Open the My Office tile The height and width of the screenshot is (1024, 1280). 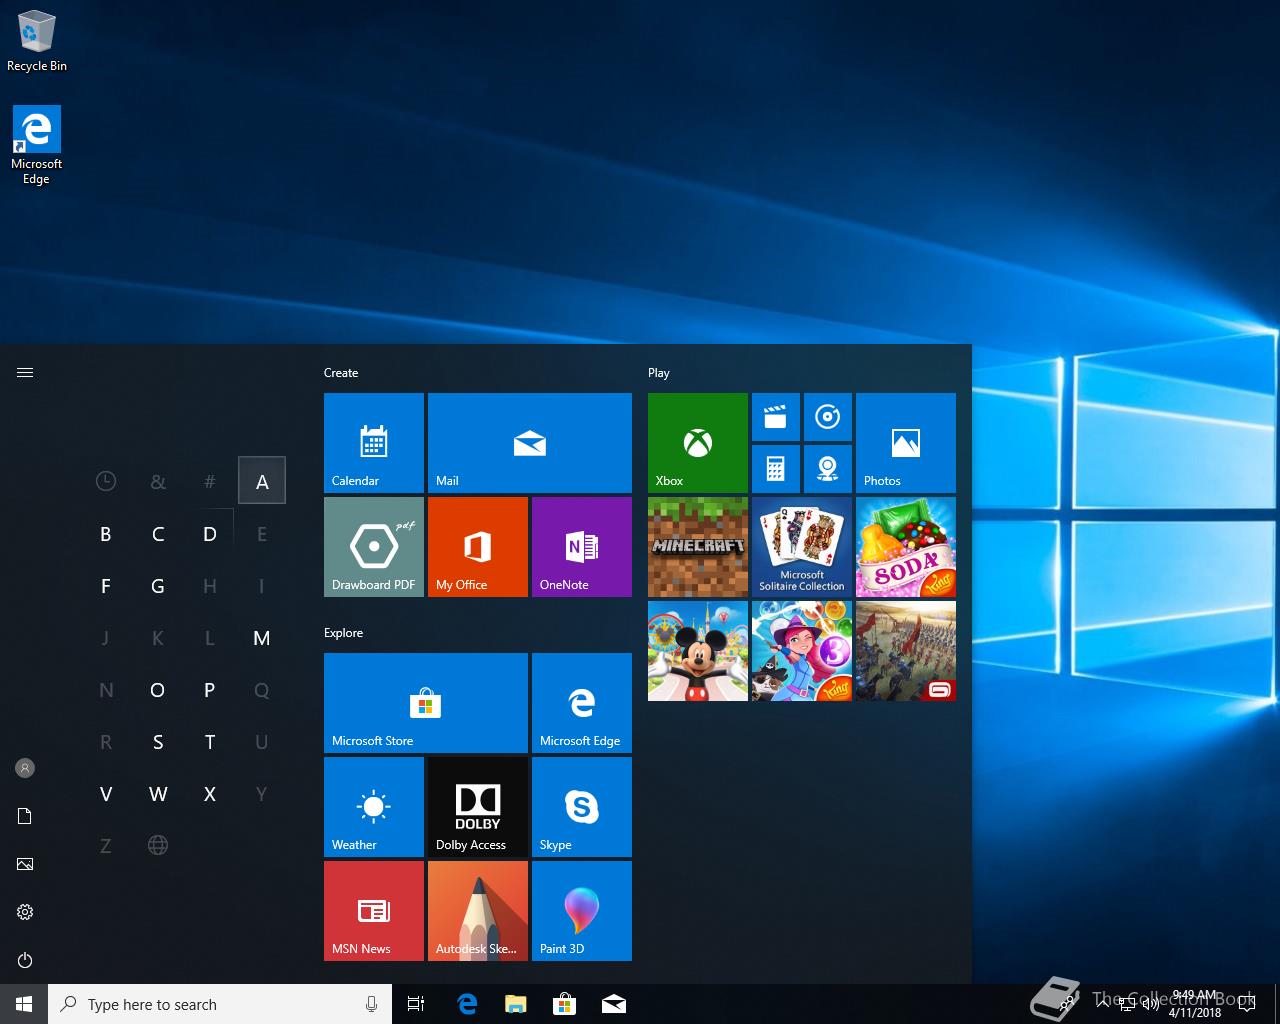click(x=478, y=547)
